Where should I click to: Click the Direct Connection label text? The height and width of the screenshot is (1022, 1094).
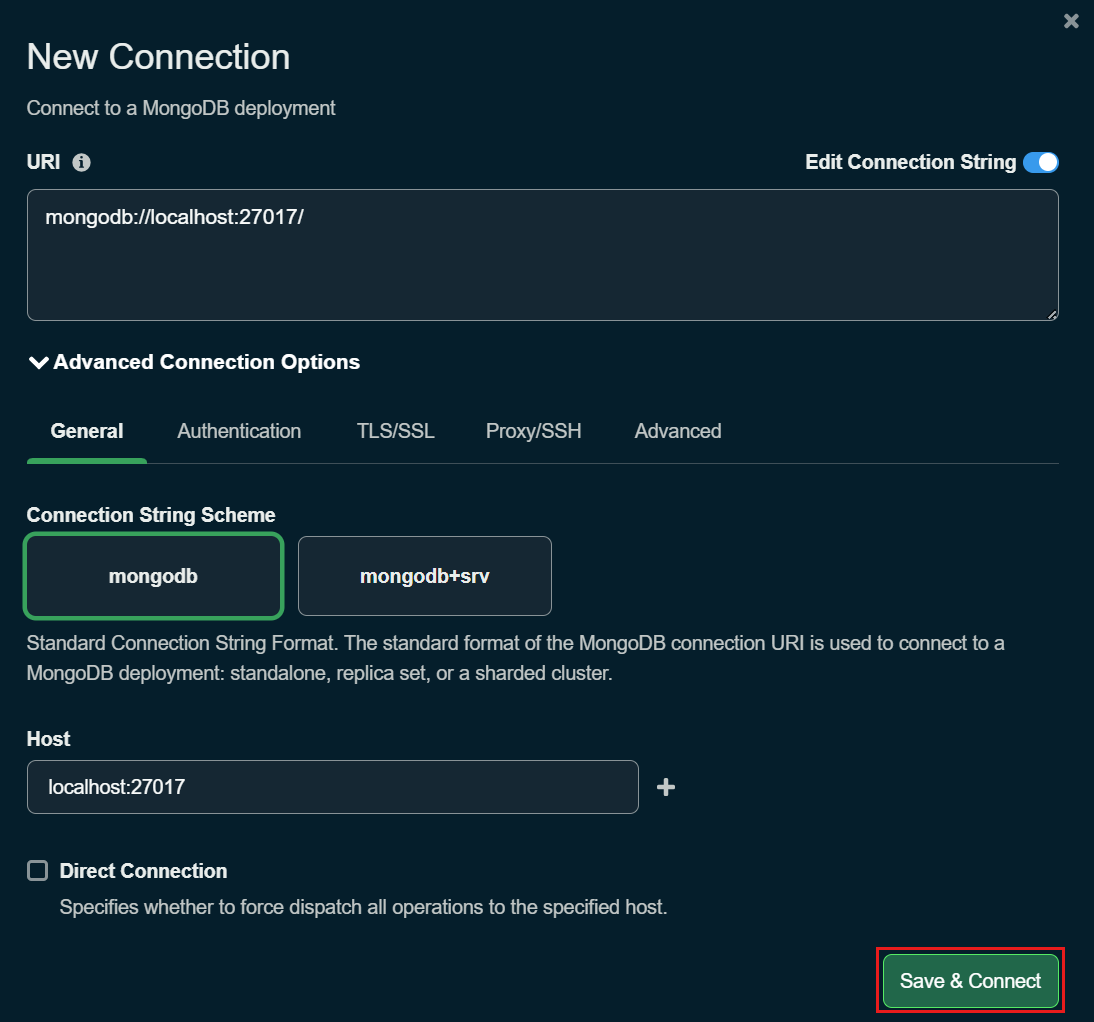point(142,870)
